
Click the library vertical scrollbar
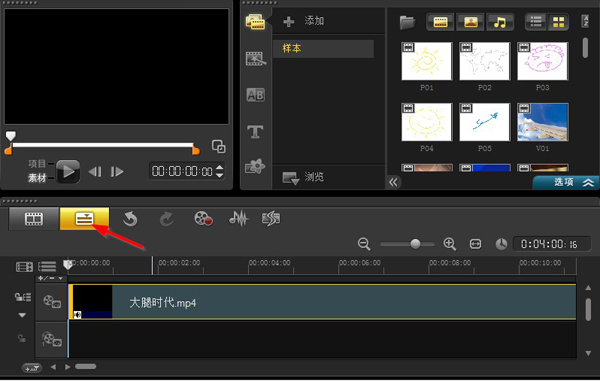click(x=585, y=48)
